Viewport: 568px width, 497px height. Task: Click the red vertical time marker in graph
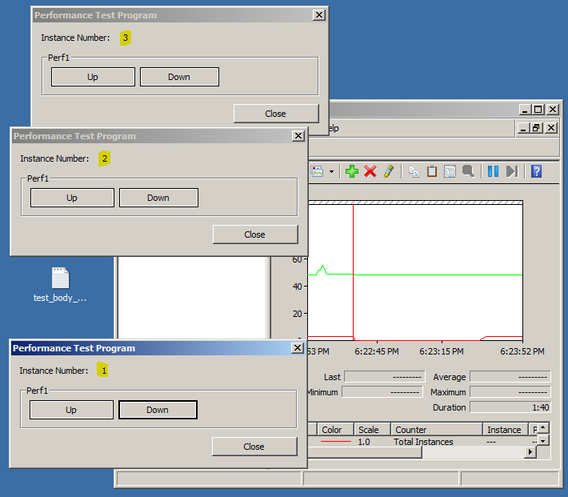[x=353, y=272]
